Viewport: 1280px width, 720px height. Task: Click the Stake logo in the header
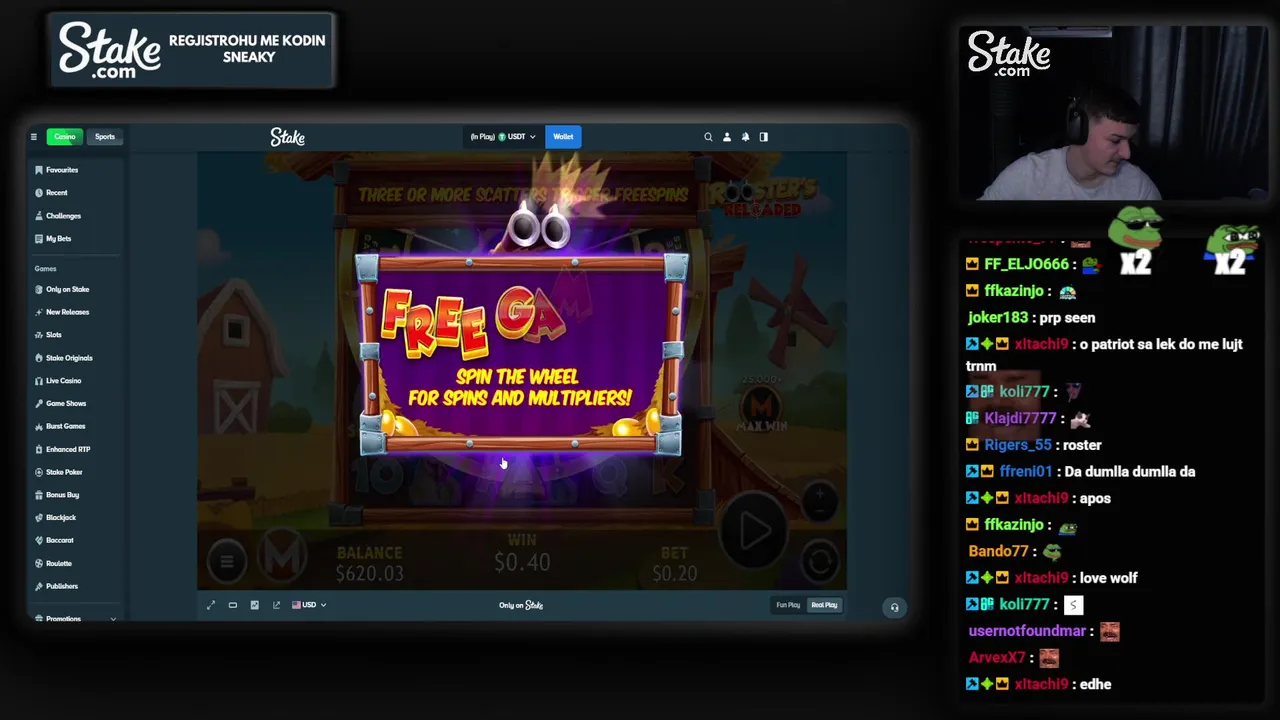coord(287,137)
